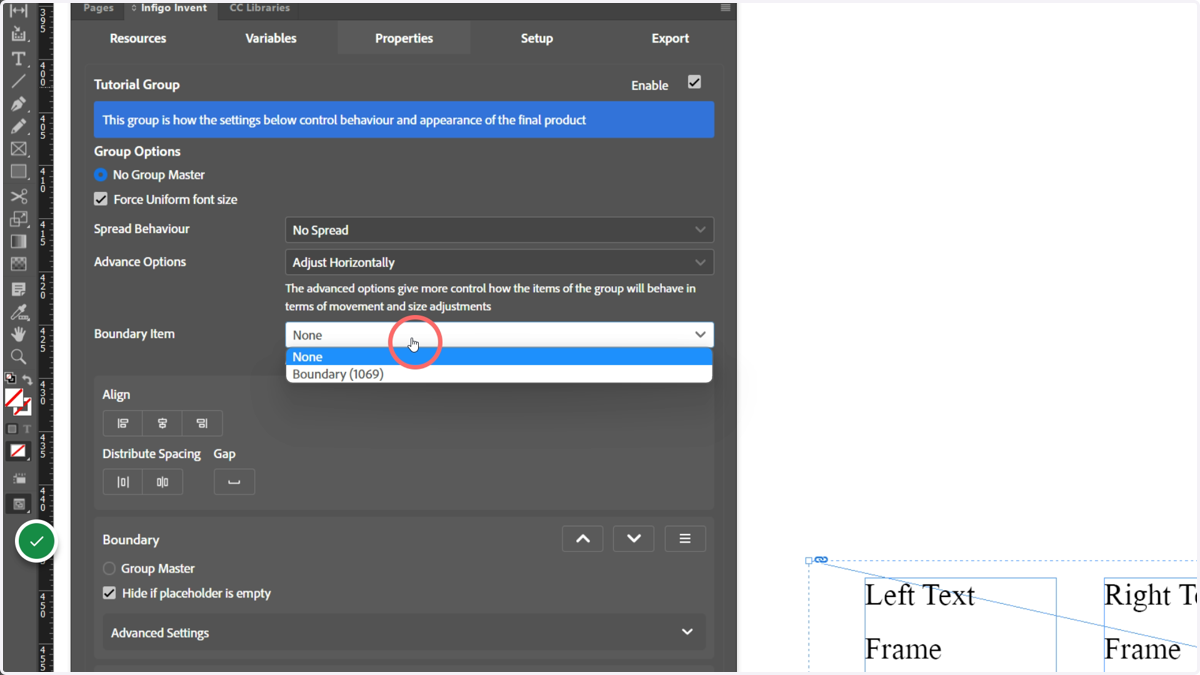This screenshot has width=1200, height=675.
Task: Click the Boundary Item dropdown field
Action: point(499,334)
